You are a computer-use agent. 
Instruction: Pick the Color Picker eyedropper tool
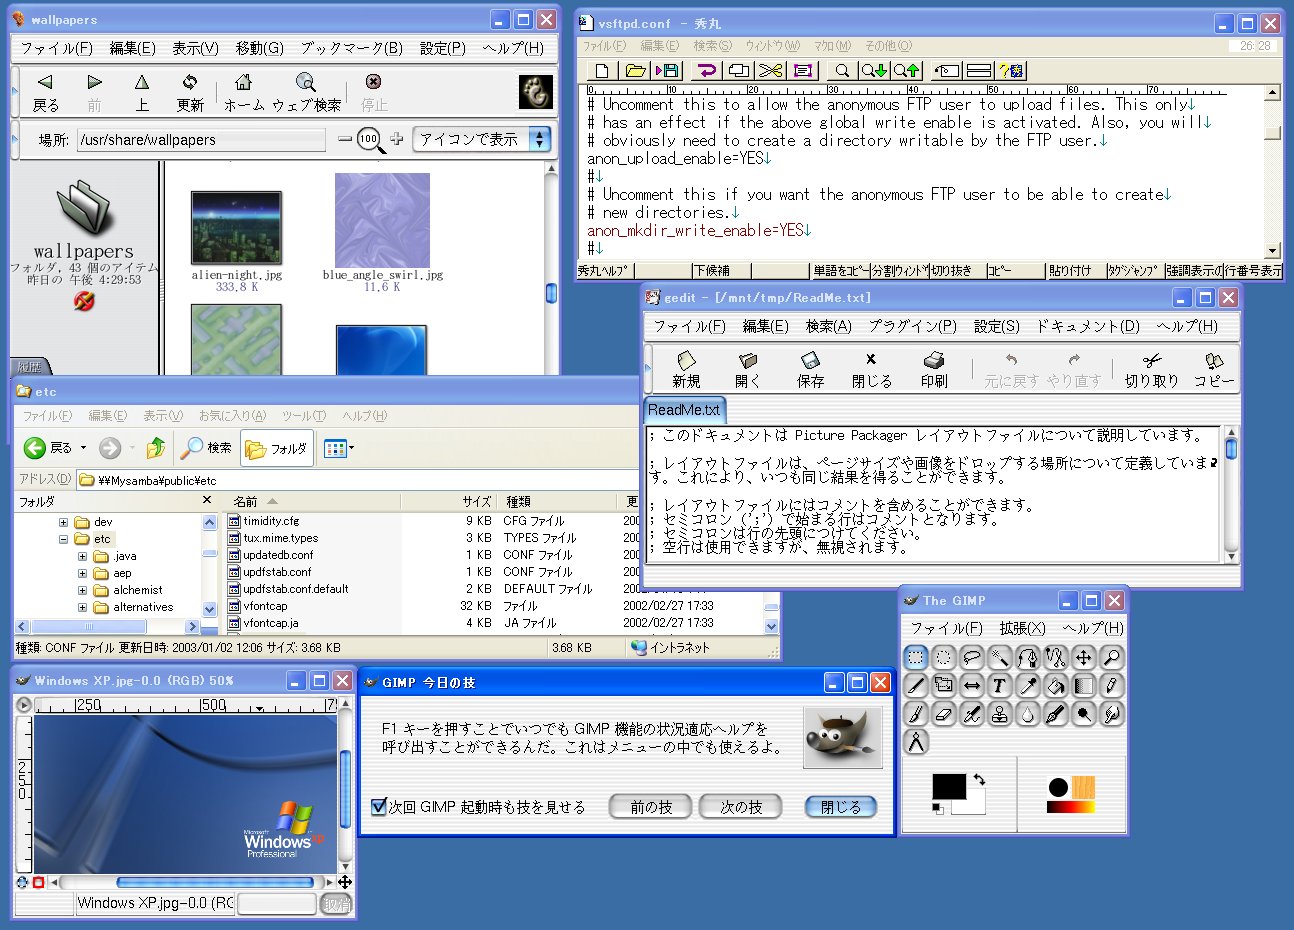point(1027,685)
